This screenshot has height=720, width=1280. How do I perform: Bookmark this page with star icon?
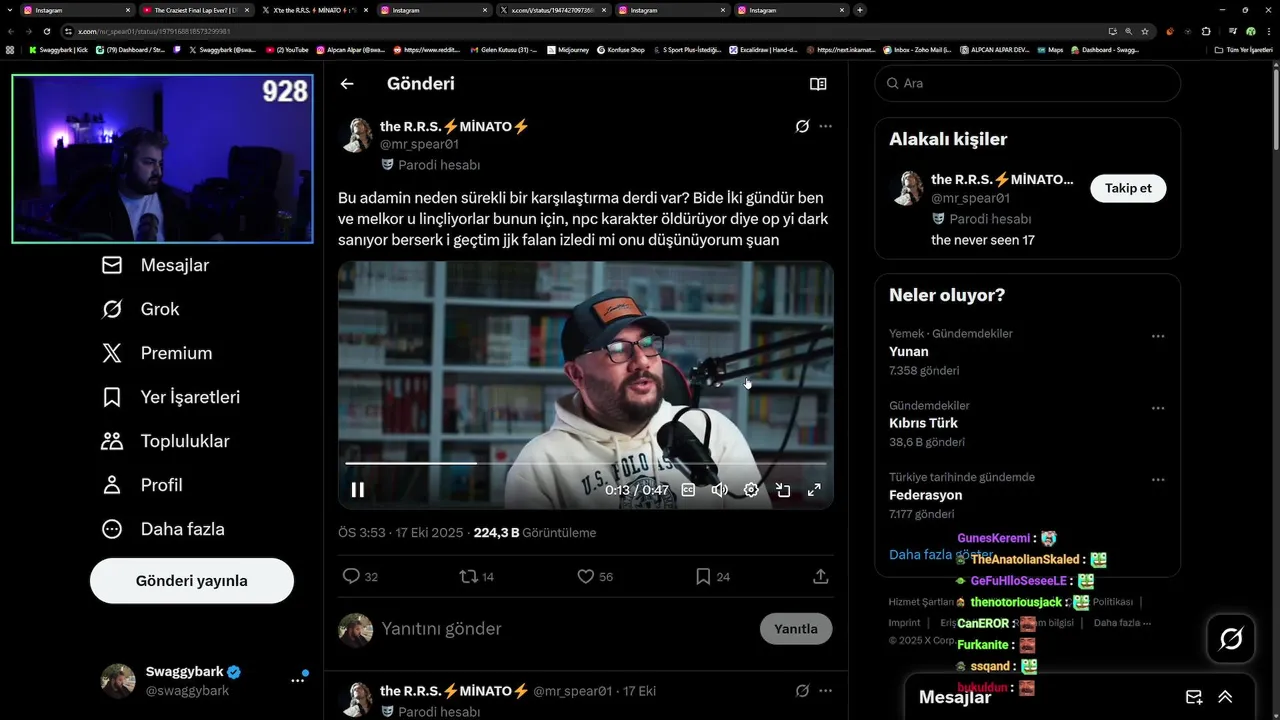pyautogui.click(x=1145, y=31)
